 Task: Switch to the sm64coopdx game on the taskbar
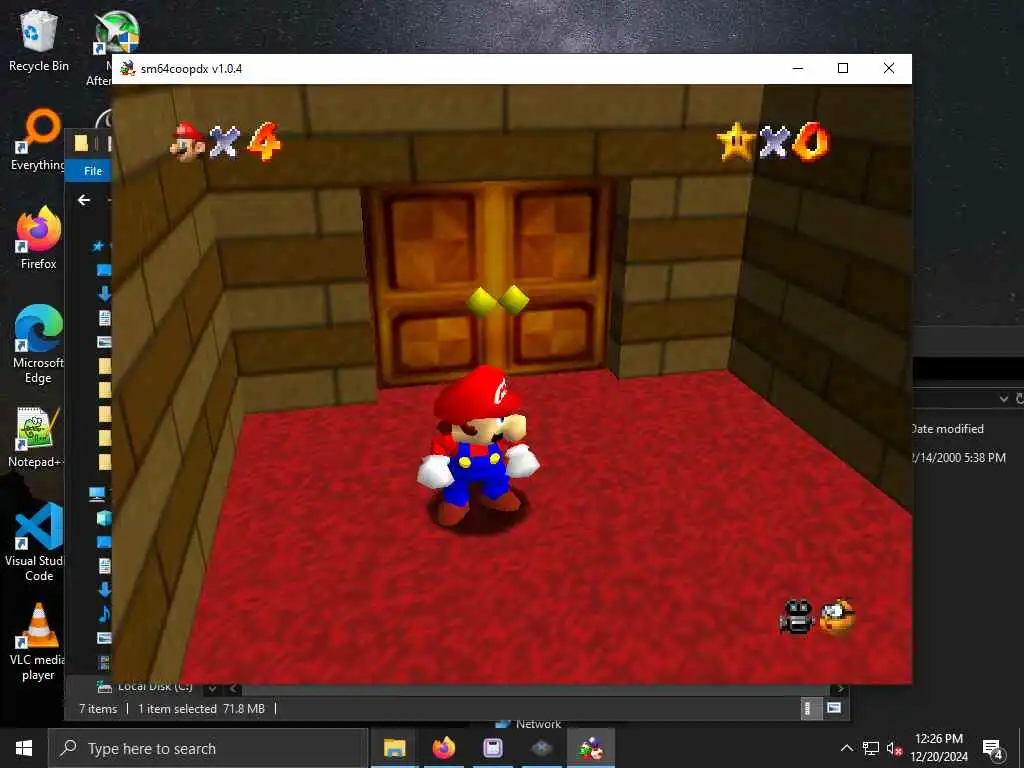pos(591,748)
